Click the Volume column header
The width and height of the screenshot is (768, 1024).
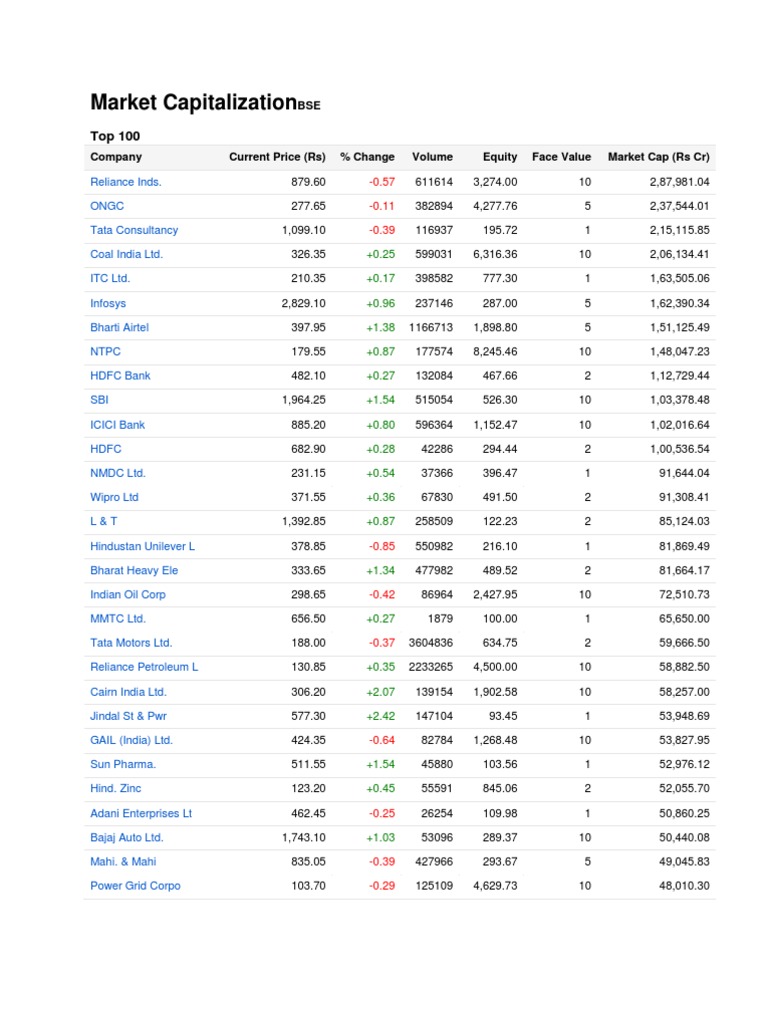tap(432, 157)
